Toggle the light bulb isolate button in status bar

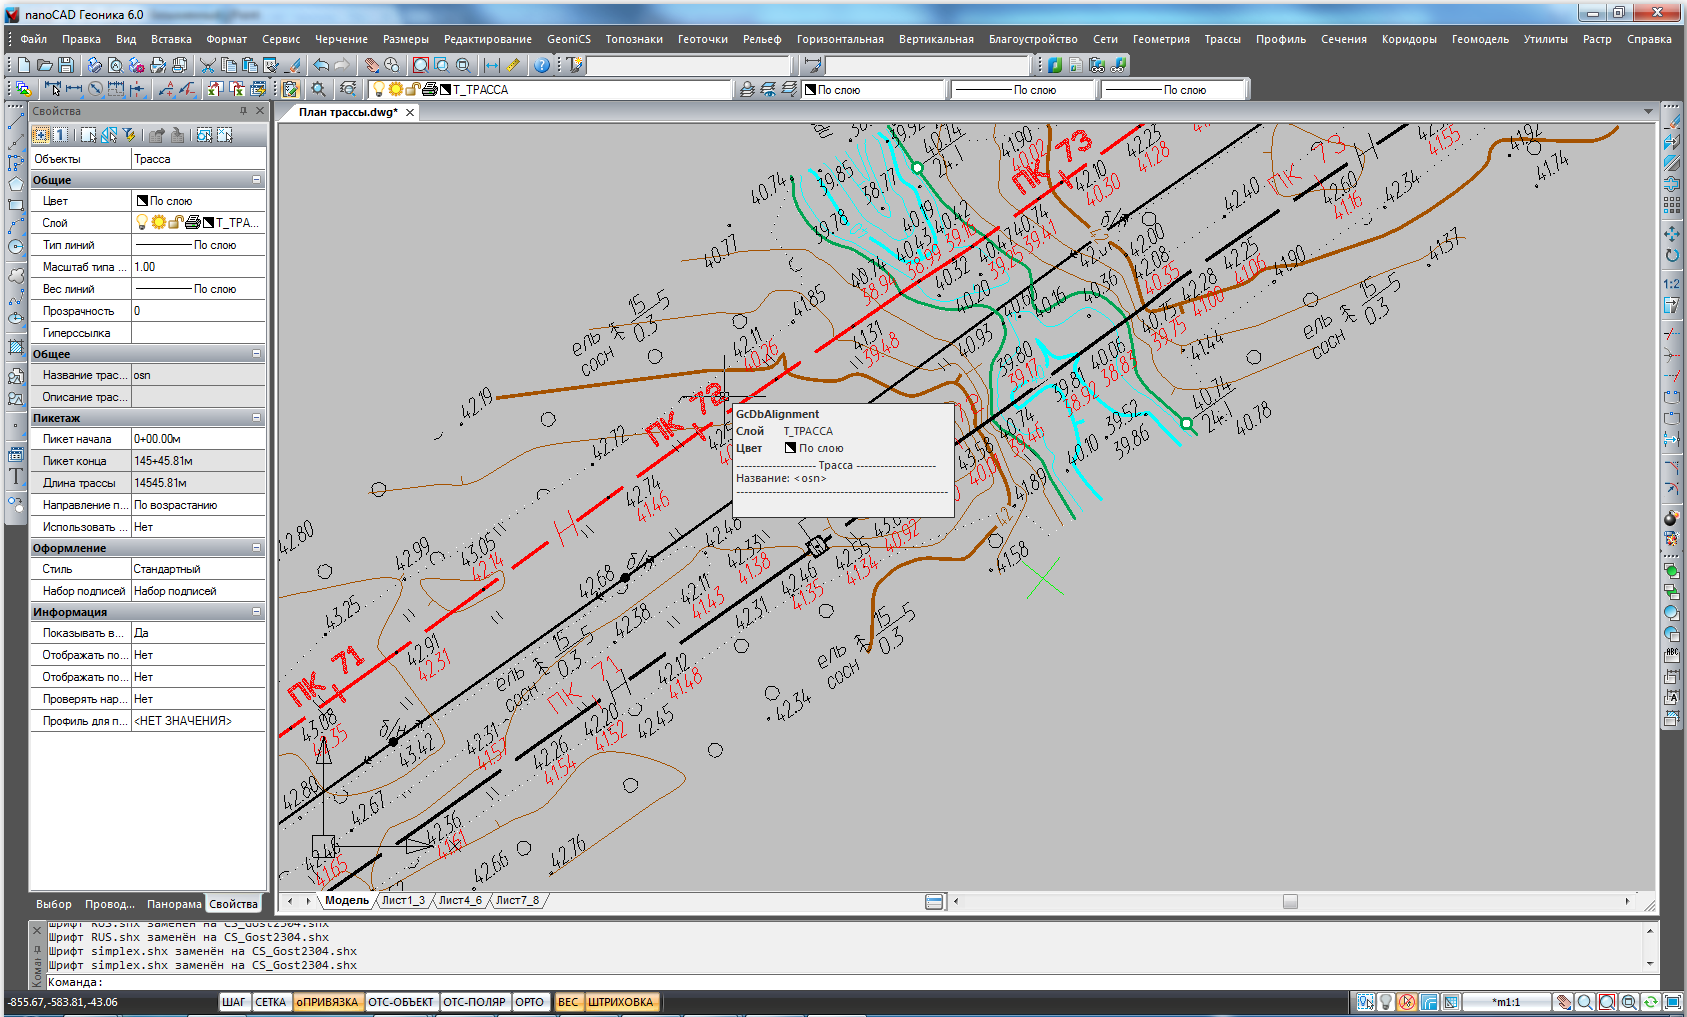1386,1002
